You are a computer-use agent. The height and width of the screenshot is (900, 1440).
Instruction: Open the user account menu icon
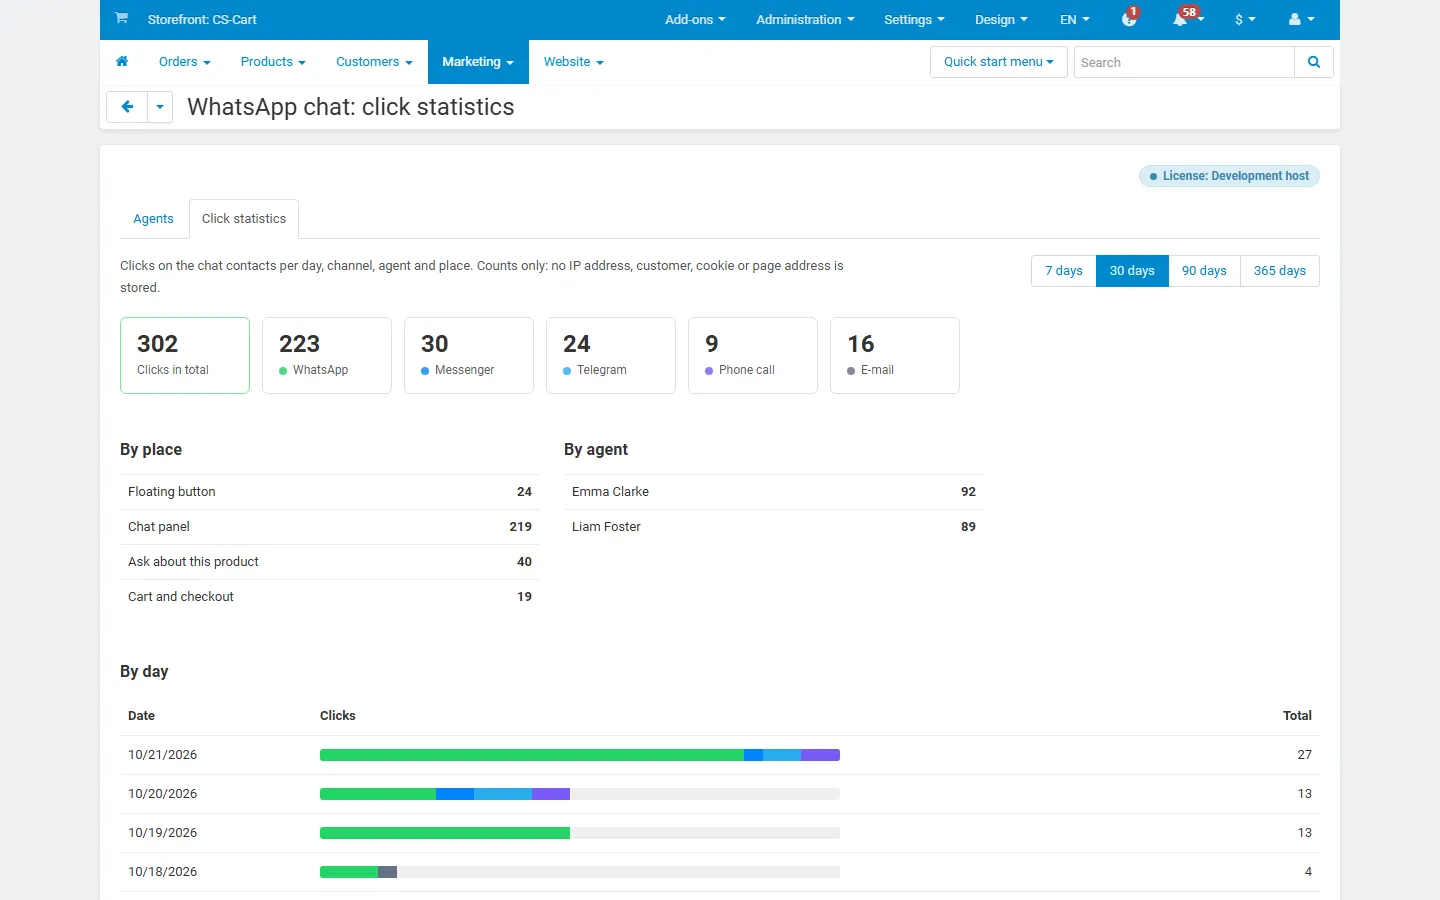[1301, 19]
